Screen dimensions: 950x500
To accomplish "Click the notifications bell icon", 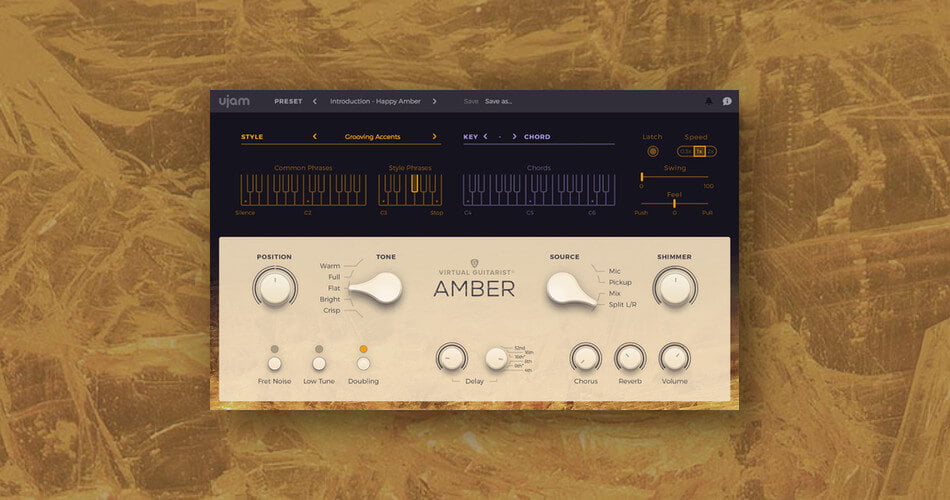I will (x=709, y=101).
